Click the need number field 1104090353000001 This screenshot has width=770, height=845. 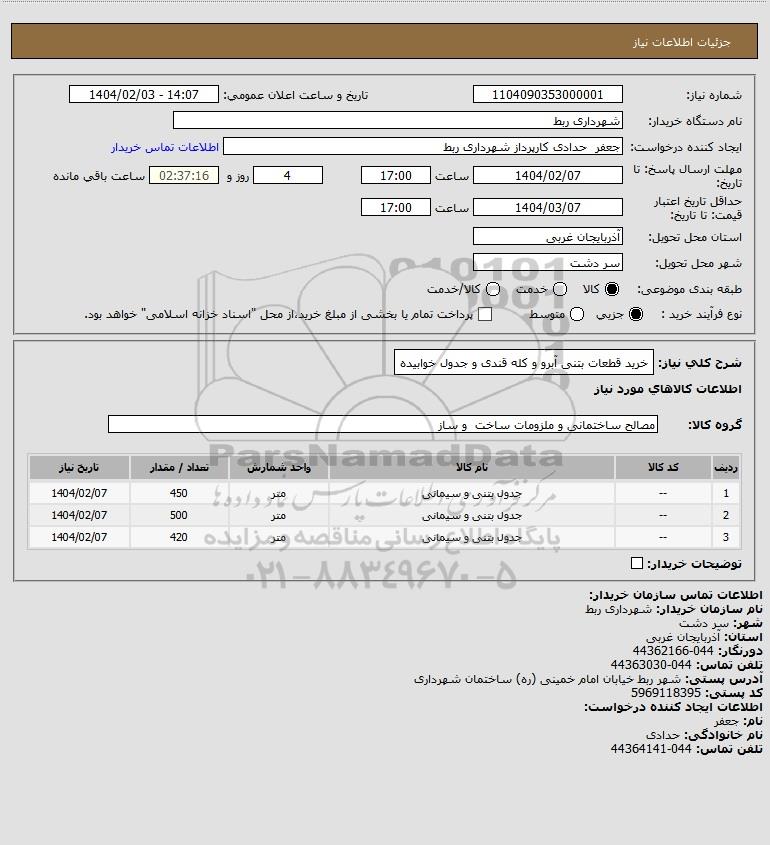547,94
